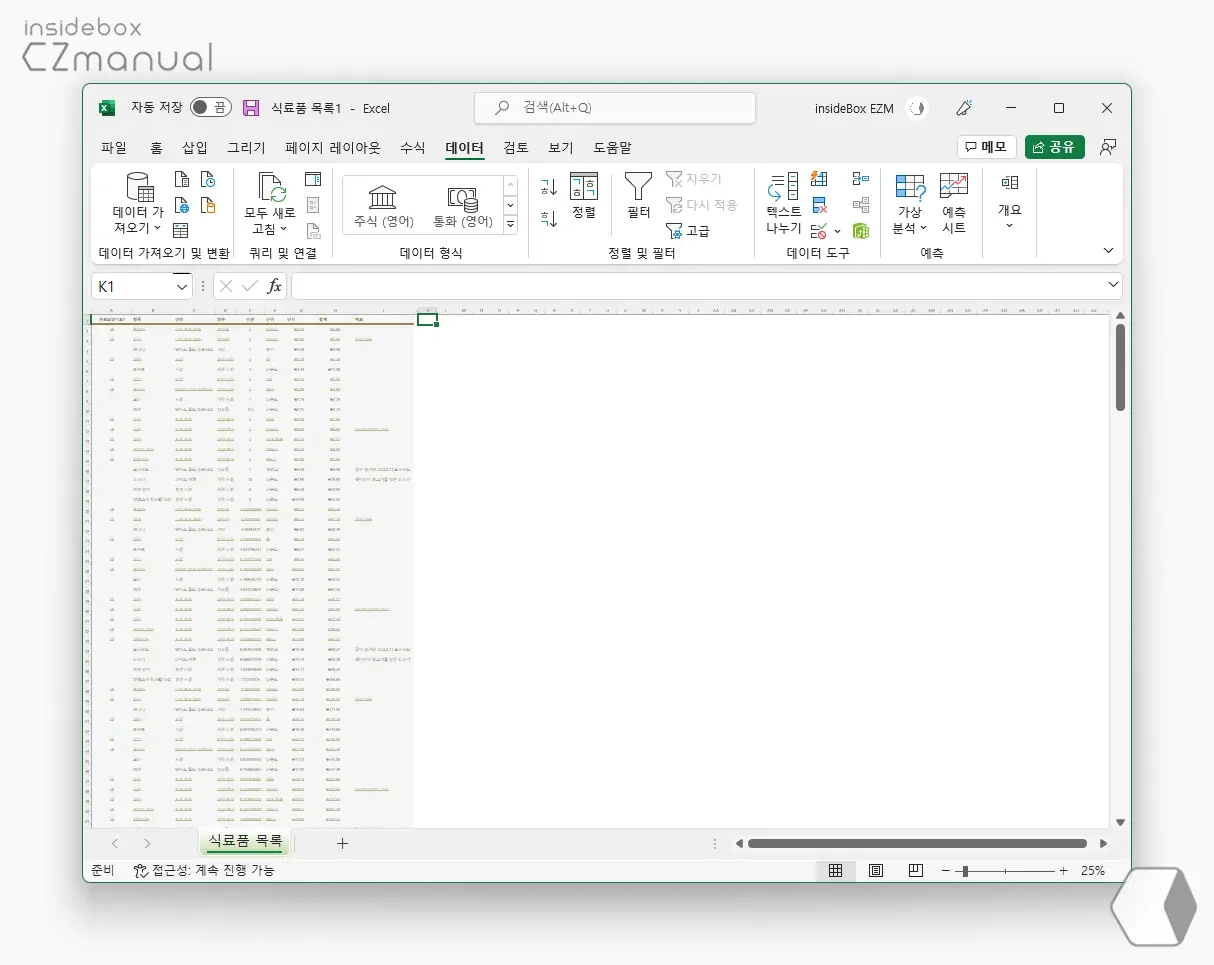Click the Comments (메모) button
The height and width of the screenshot is (965, 1214).
(x=986, y=147)
